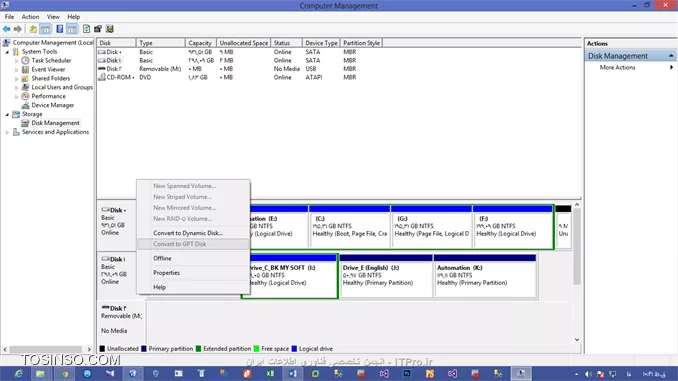Open Internet Explorer from the taskbar

point(19,374)
